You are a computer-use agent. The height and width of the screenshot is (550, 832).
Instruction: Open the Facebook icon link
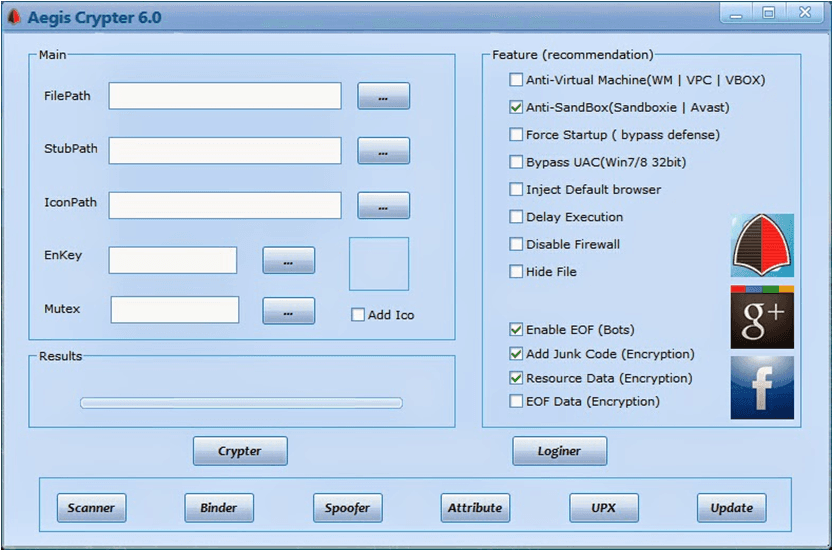(x=762, y=388)
